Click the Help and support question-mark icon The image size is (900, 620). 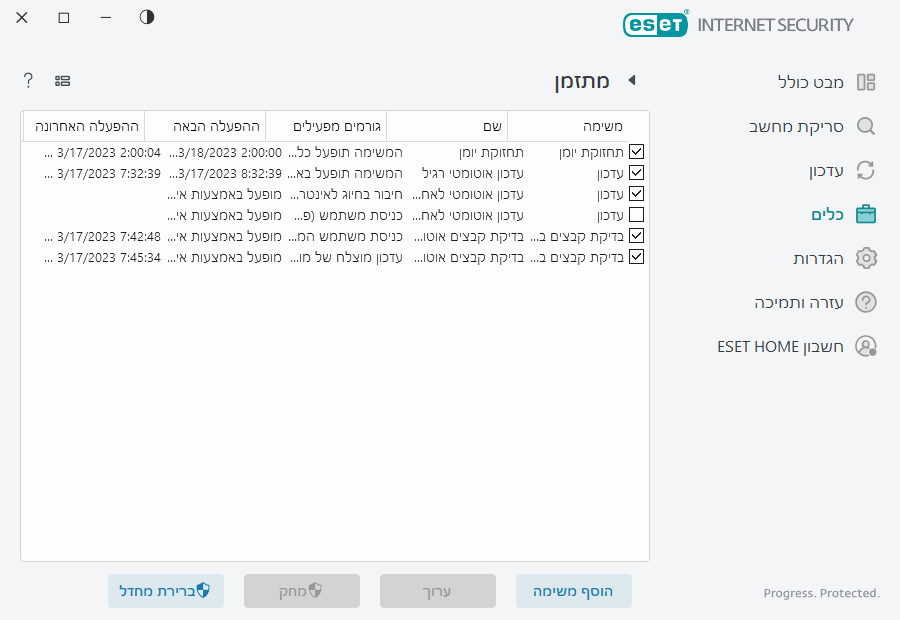point(866,302)
